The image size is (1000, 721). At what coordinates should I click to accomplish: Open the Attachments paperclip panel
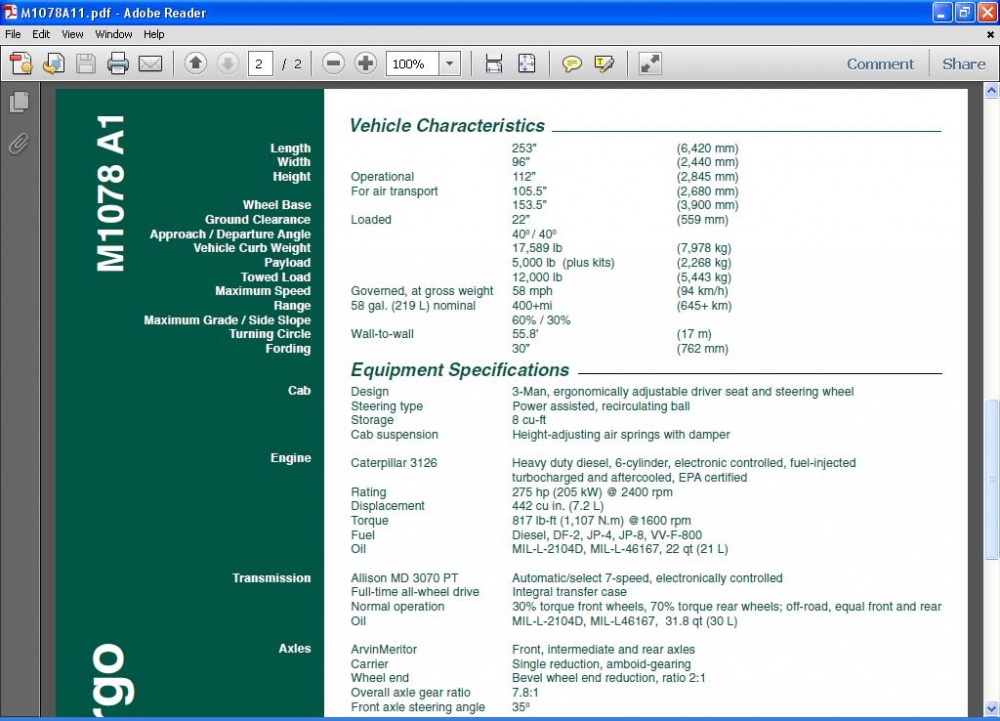[x=19, y=144]
